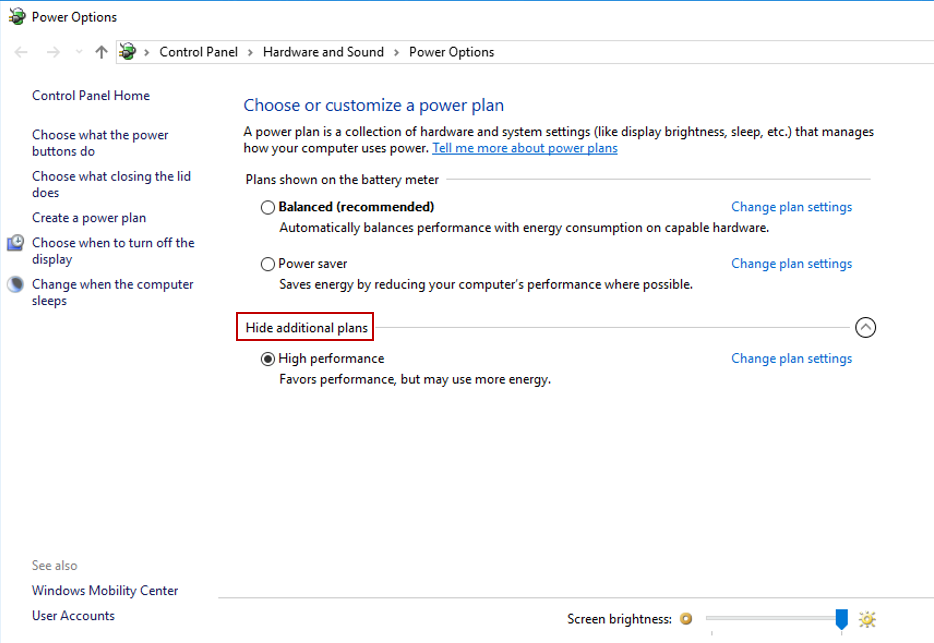
Task: Select the Balanced power plan
Action: coord(267,207)
